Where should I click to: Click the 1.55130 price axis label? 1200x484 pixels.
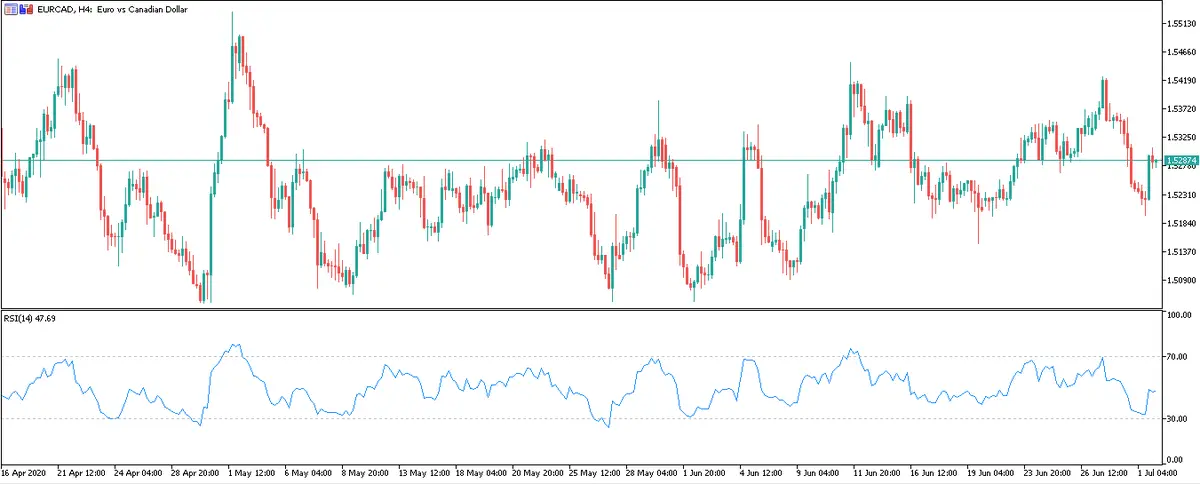point(1182,23)
